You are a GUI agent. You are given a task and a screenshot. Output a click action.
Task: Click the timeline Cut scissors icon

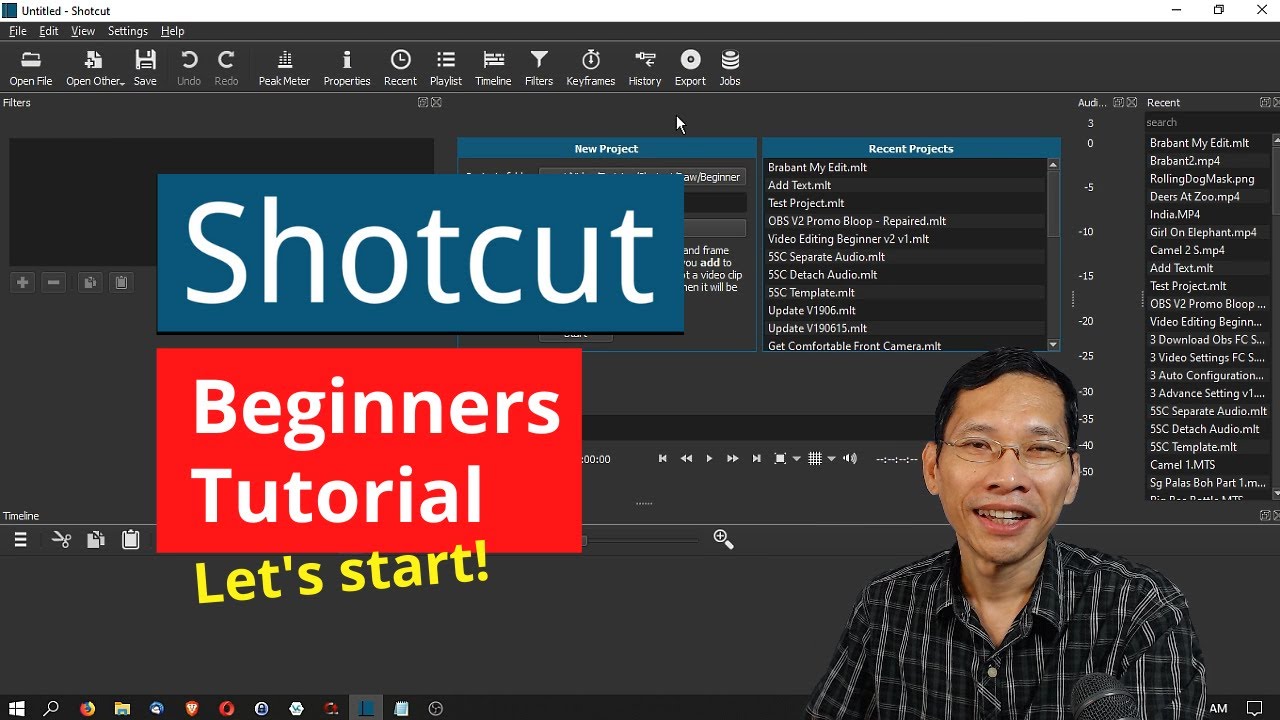pos(62,540)
